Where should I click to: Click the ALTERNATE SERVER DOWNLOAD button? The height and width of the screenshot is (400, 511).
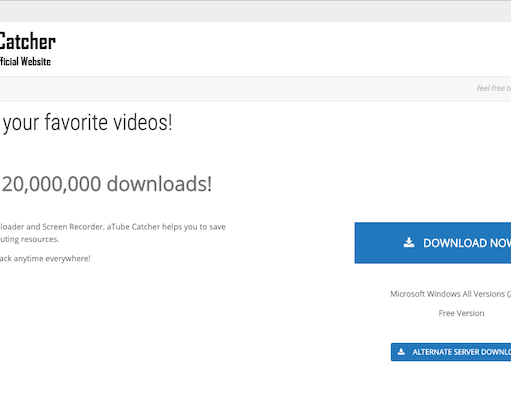click(x=451, y=352)
